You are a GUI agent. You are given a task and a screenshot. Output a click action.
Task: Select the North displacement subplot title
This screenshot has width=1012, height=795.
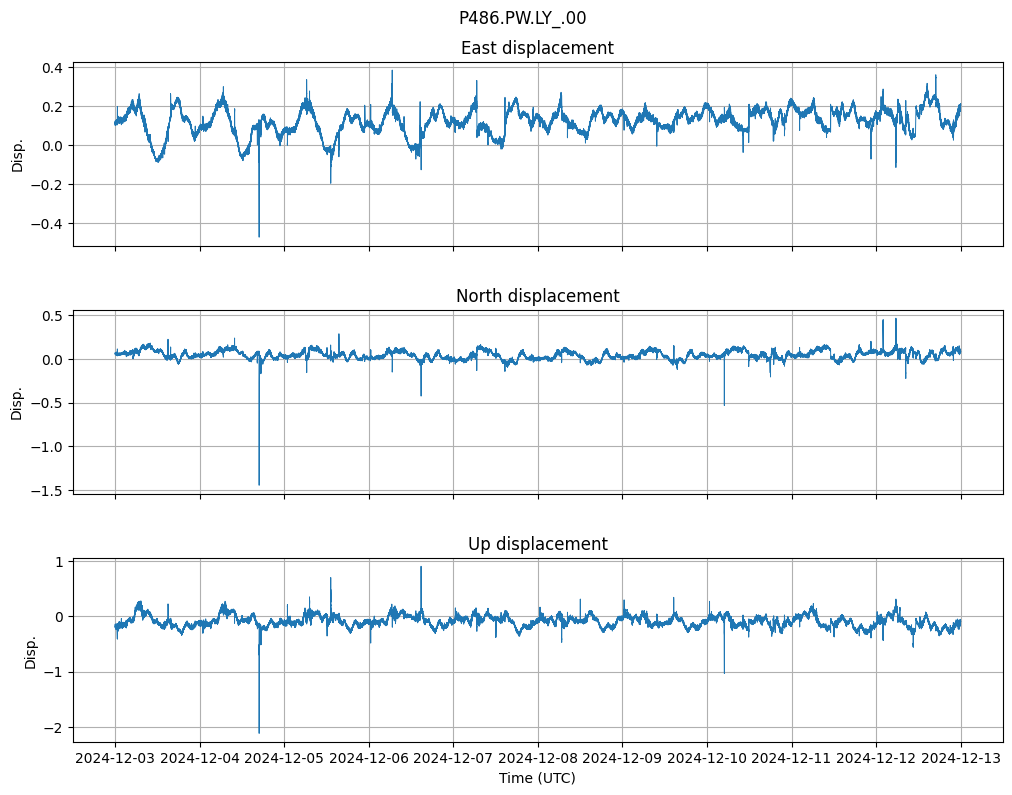537,296
